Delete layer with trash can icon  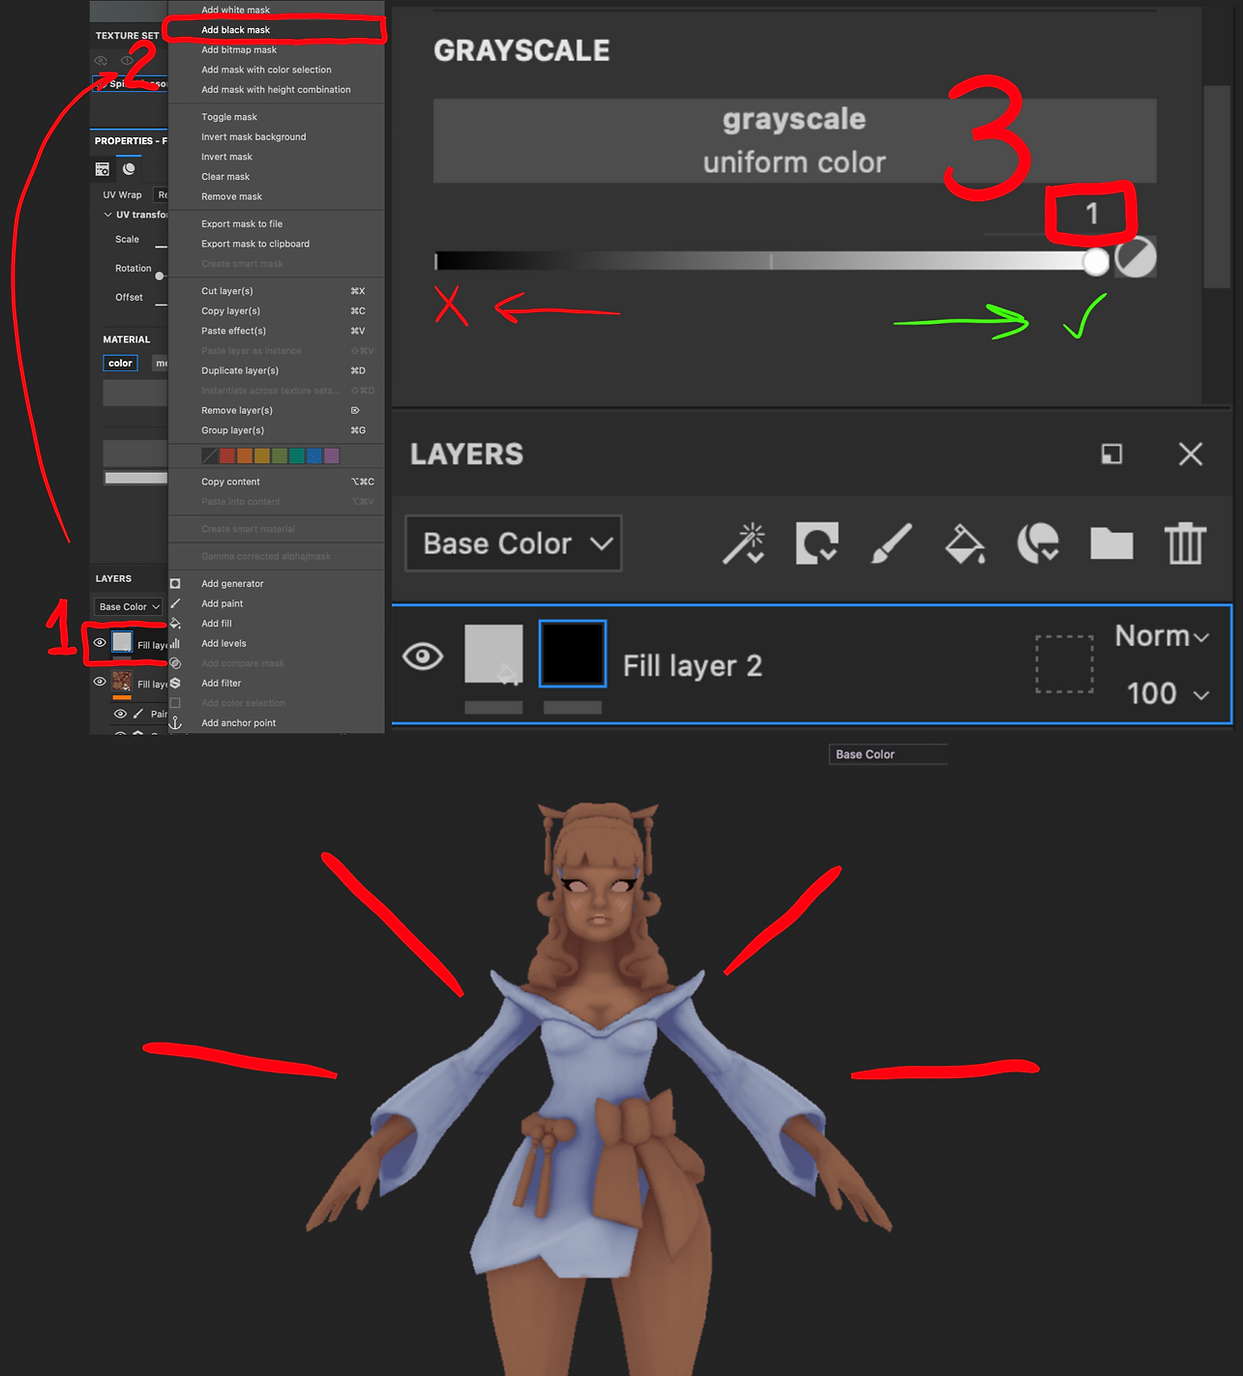pyautogui.click(x=1185, y=544)
